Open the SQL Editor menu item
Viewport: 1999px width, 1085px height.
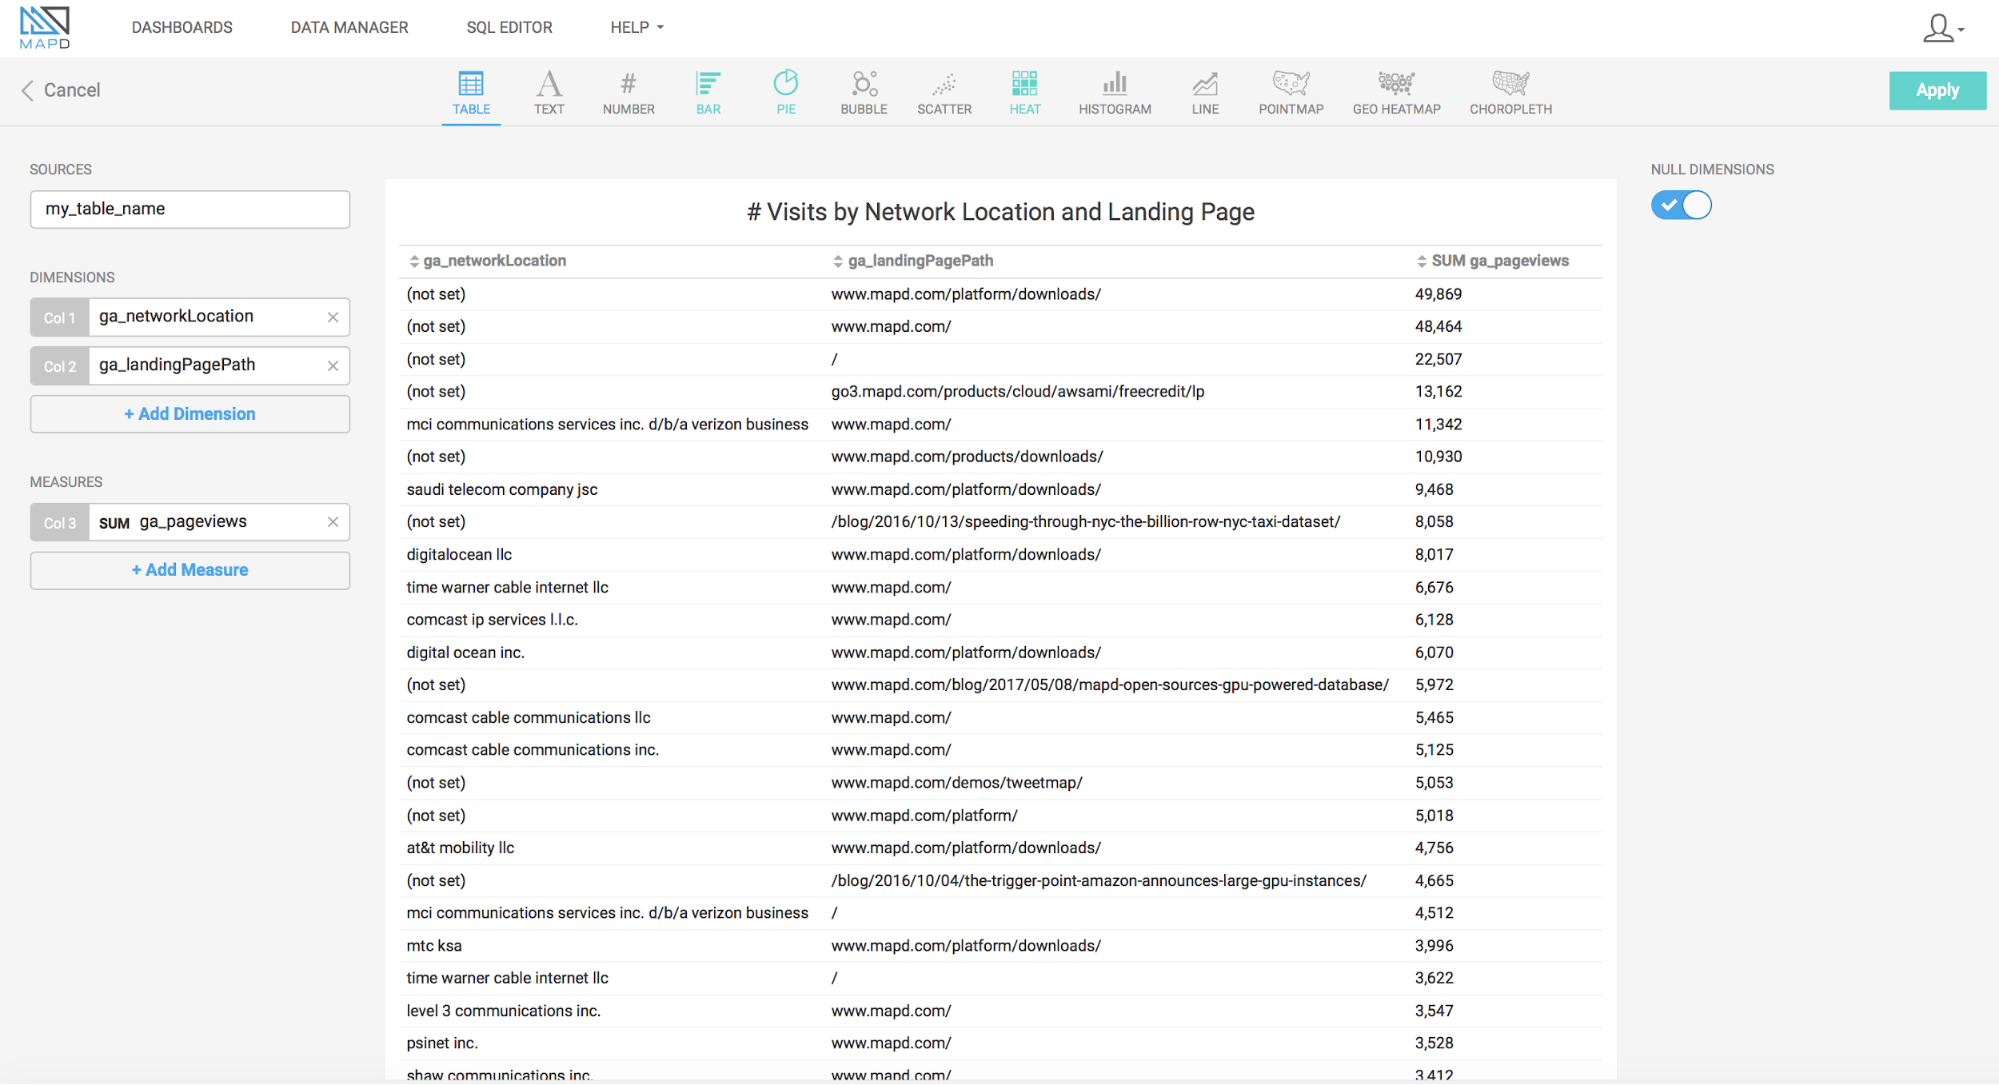509,27
